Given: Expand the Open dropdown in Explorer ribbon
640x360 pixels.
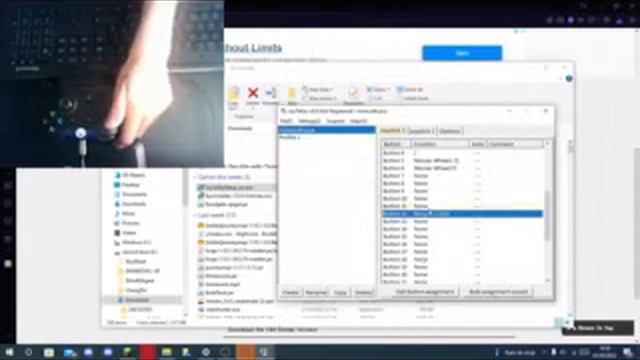Looking at the screenshot, I should 378,89.
